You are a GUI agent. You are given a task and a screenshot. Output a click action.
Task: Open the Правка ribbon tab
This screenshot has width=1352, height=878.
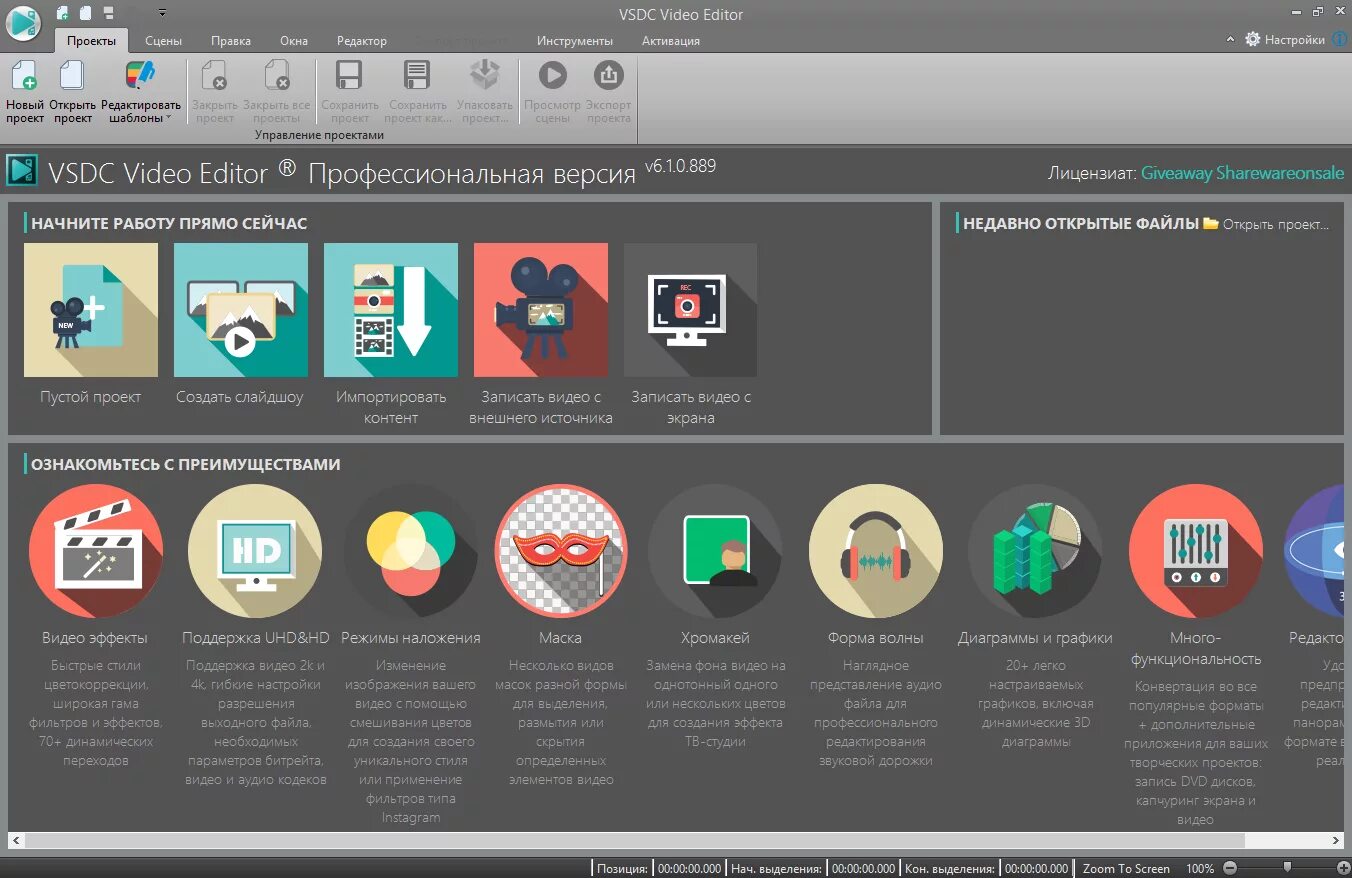[231, 41]
